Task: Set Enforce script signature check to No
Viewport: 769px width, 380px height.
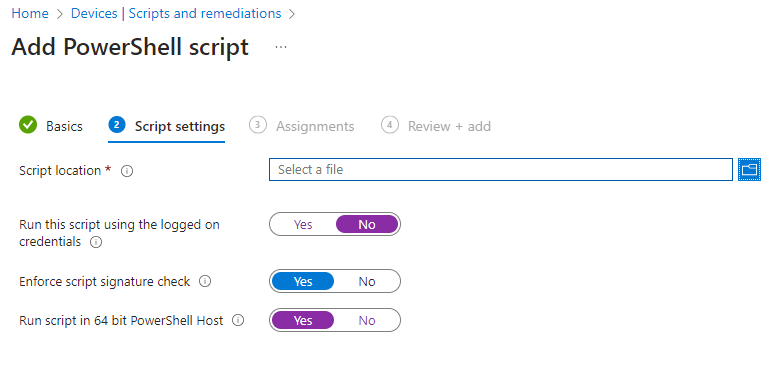Action: tap(367, 281)
